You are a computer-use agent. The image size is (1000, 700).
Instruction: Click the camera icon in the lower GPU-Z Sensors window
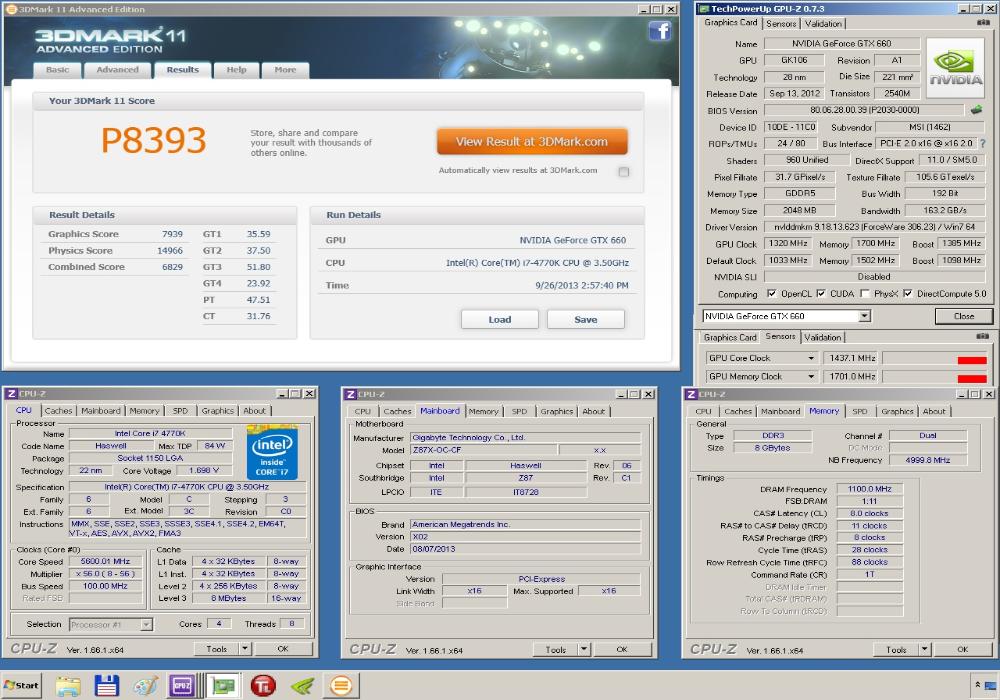983,336
